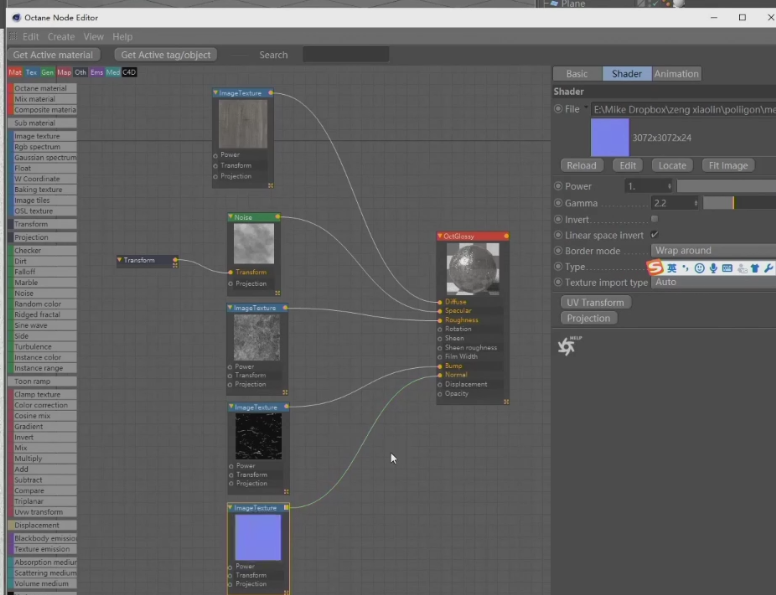Image resolution: width=776 pixels, height=595 pixels.
Task: Click the Sogou input method S icon
Action: click(655, 268)
